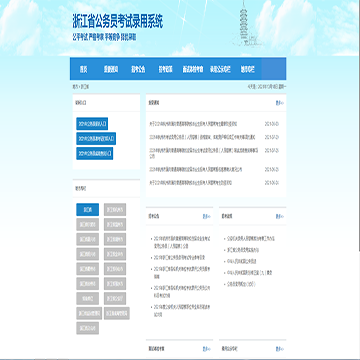360x360 pixels.
Task: Open the last policy item in 招考政策 list
Action: pos(241,284)
